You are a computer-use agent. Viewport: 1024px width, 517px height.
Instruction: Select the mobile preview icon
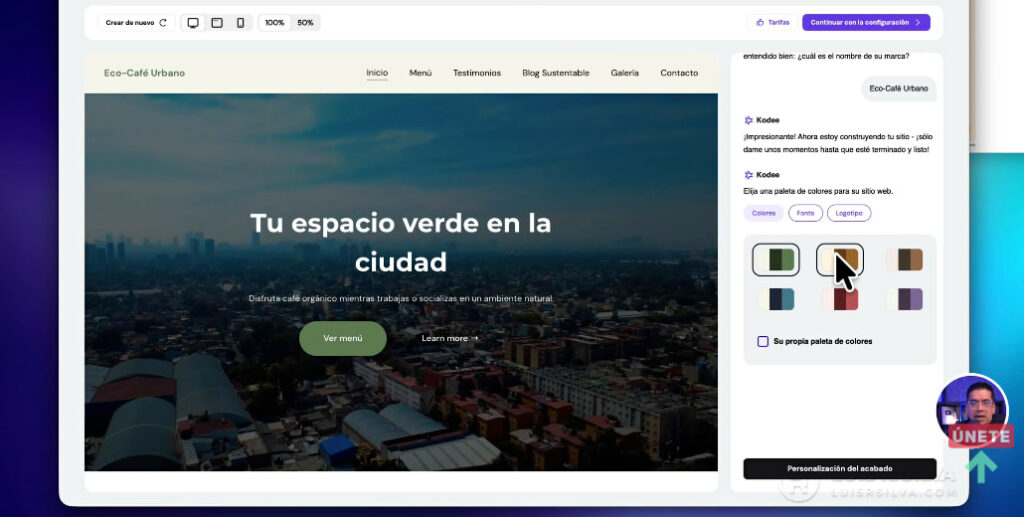[x=240, y=23]
